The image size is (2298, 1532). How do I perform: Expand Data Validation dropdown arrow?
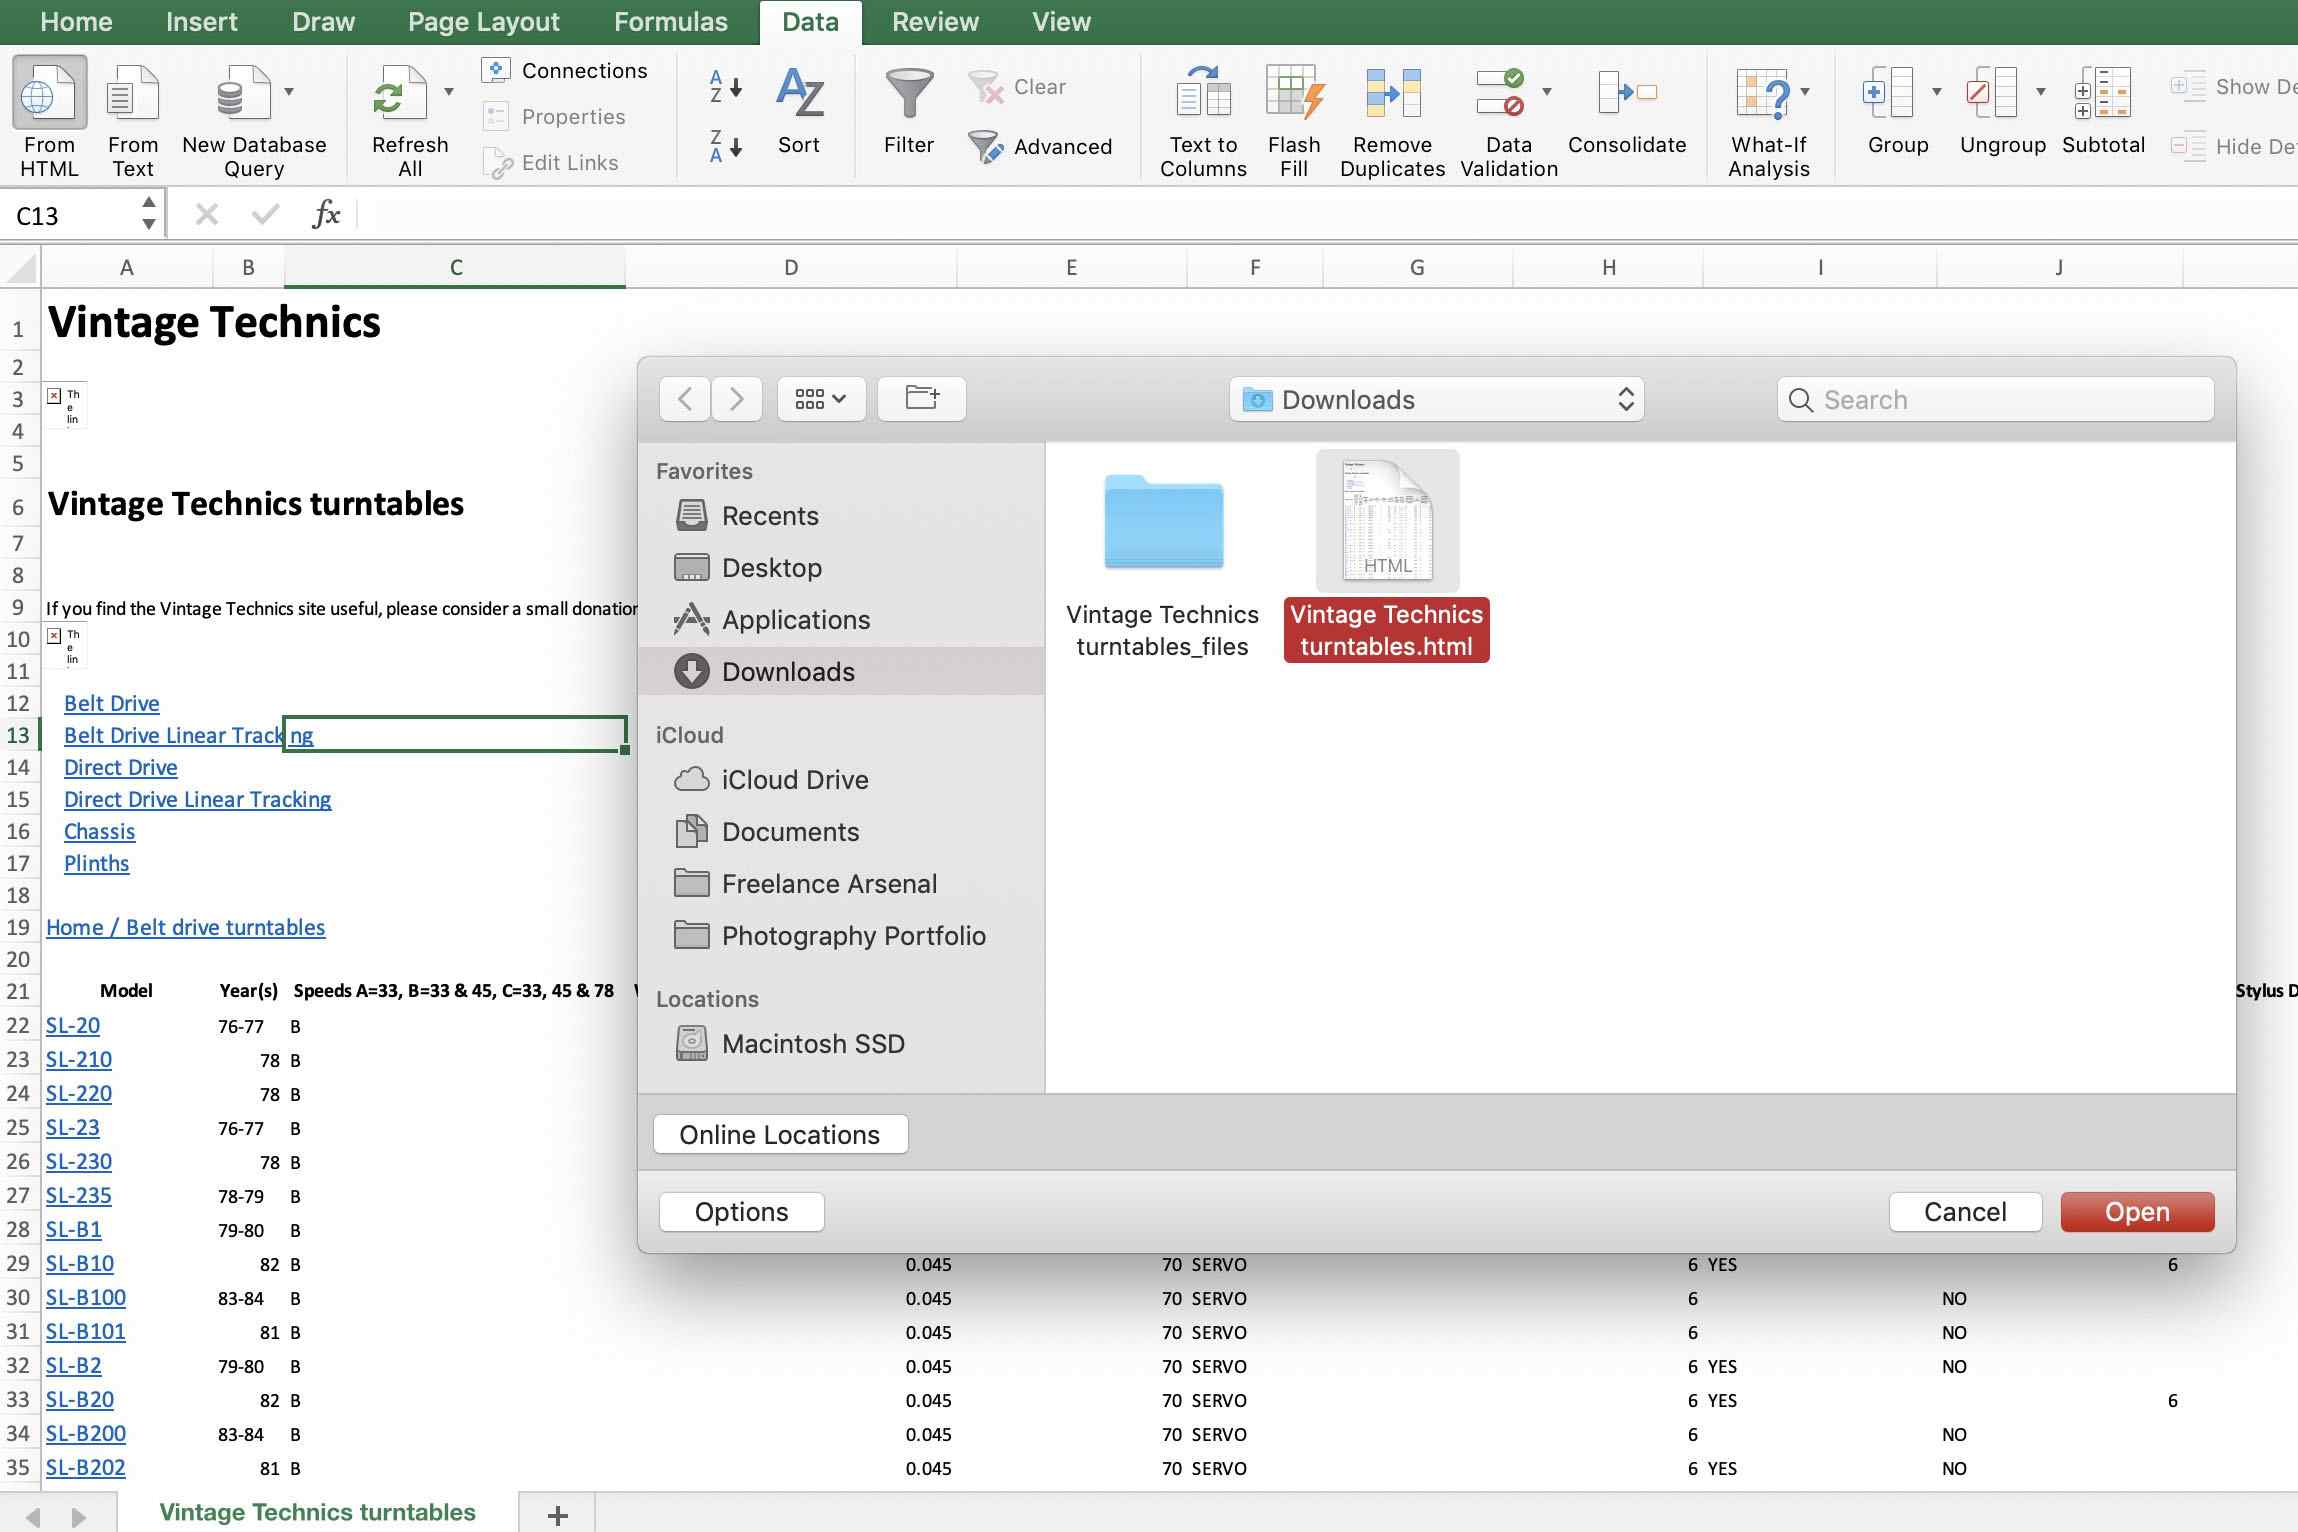[x=1547, y=92]
